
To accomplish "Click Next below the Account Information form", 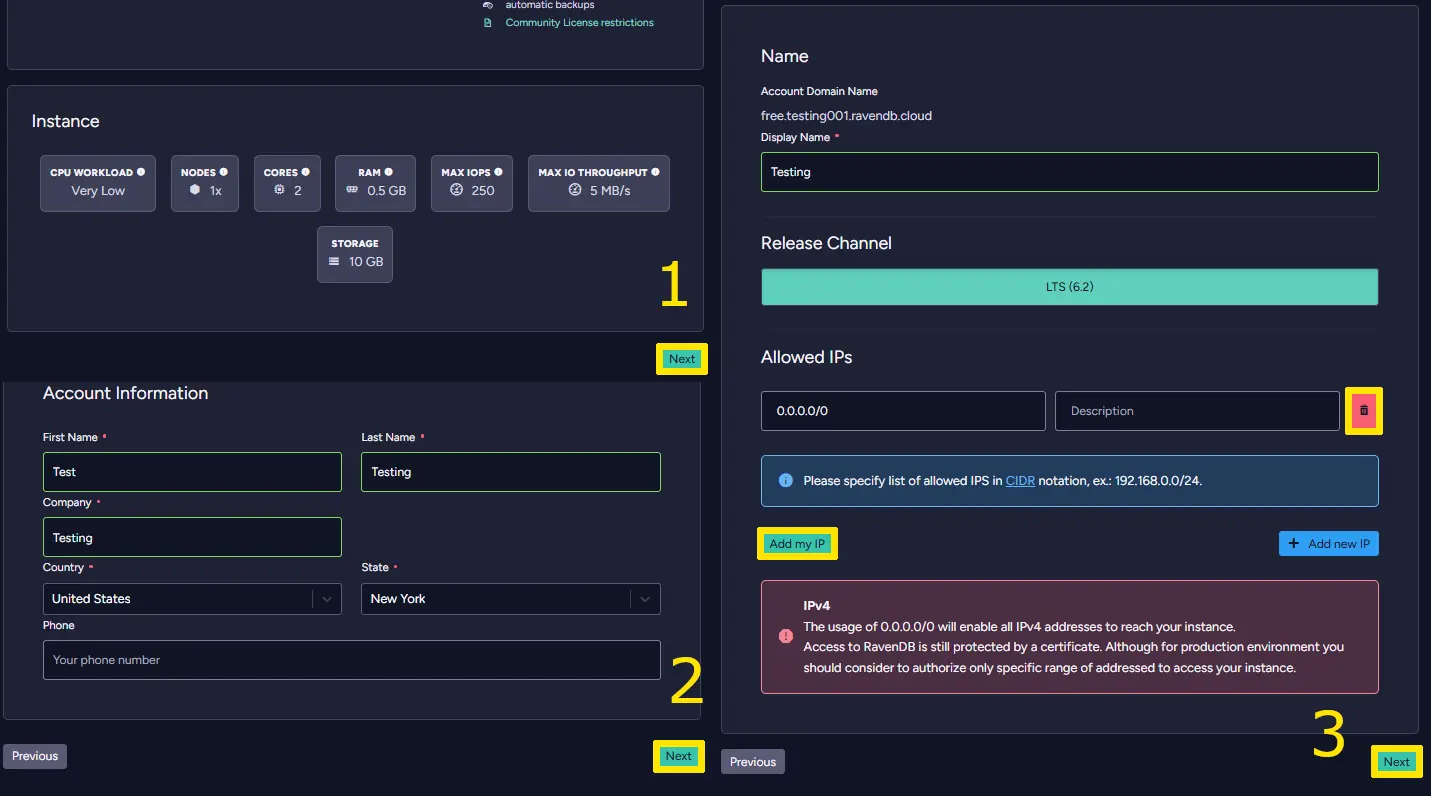I will tap(679, 756).
